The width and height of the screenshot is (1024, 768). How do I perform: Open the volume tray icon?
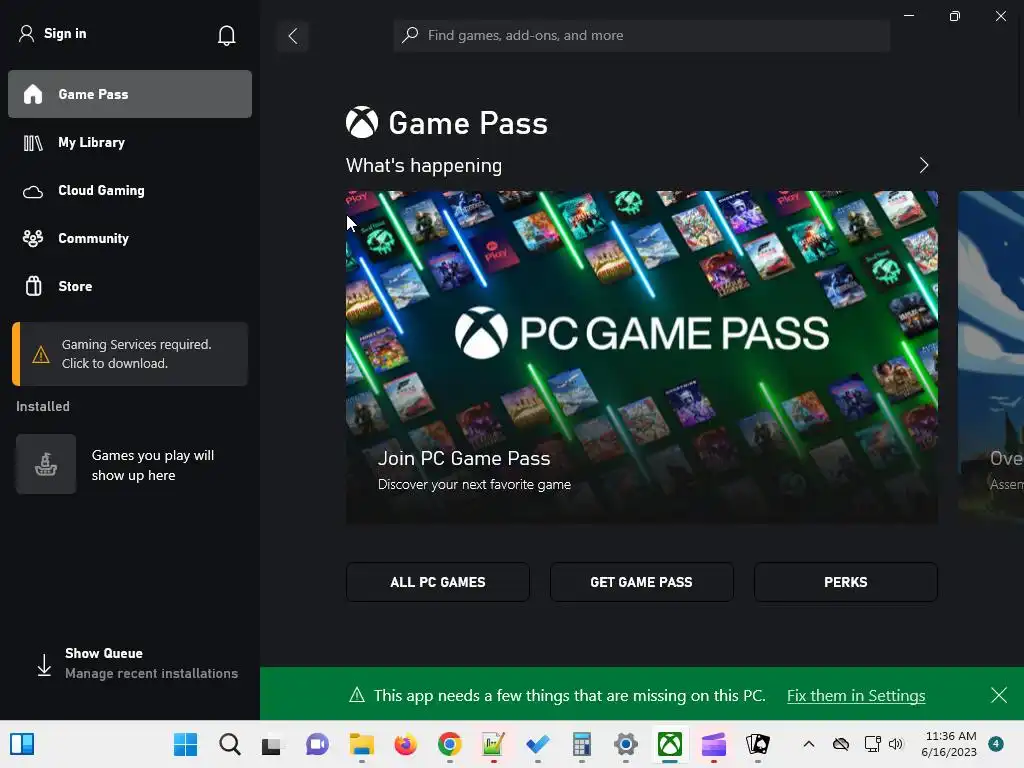coord(896,744)
